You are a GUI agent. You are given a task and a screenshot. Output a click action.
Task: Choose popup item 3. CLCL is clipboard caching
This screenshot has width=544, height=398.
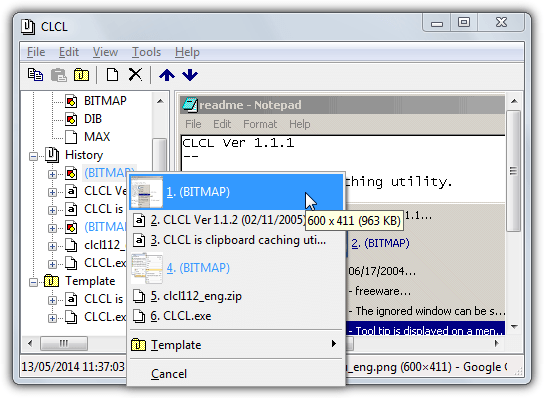click(x=236, y=240)
